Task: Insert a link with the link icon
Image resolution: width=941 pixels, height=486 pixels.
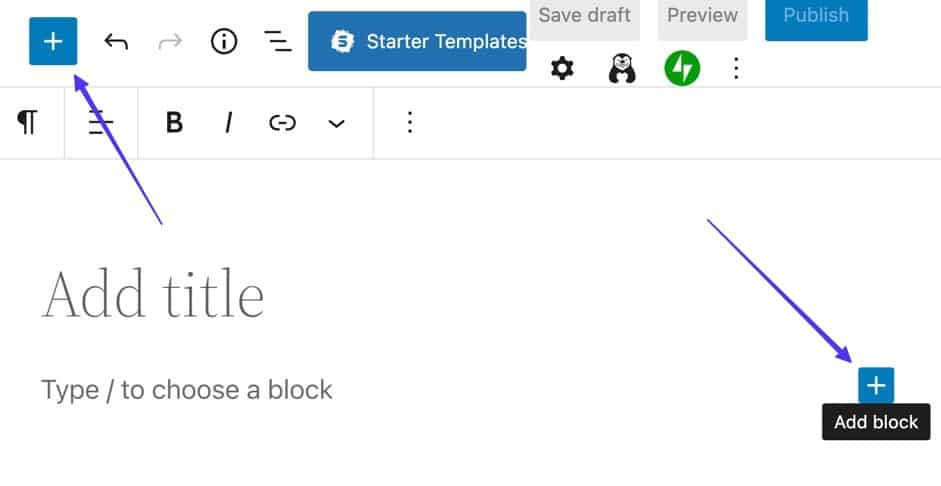Action: pyautogui.click(x=283, y=122)
